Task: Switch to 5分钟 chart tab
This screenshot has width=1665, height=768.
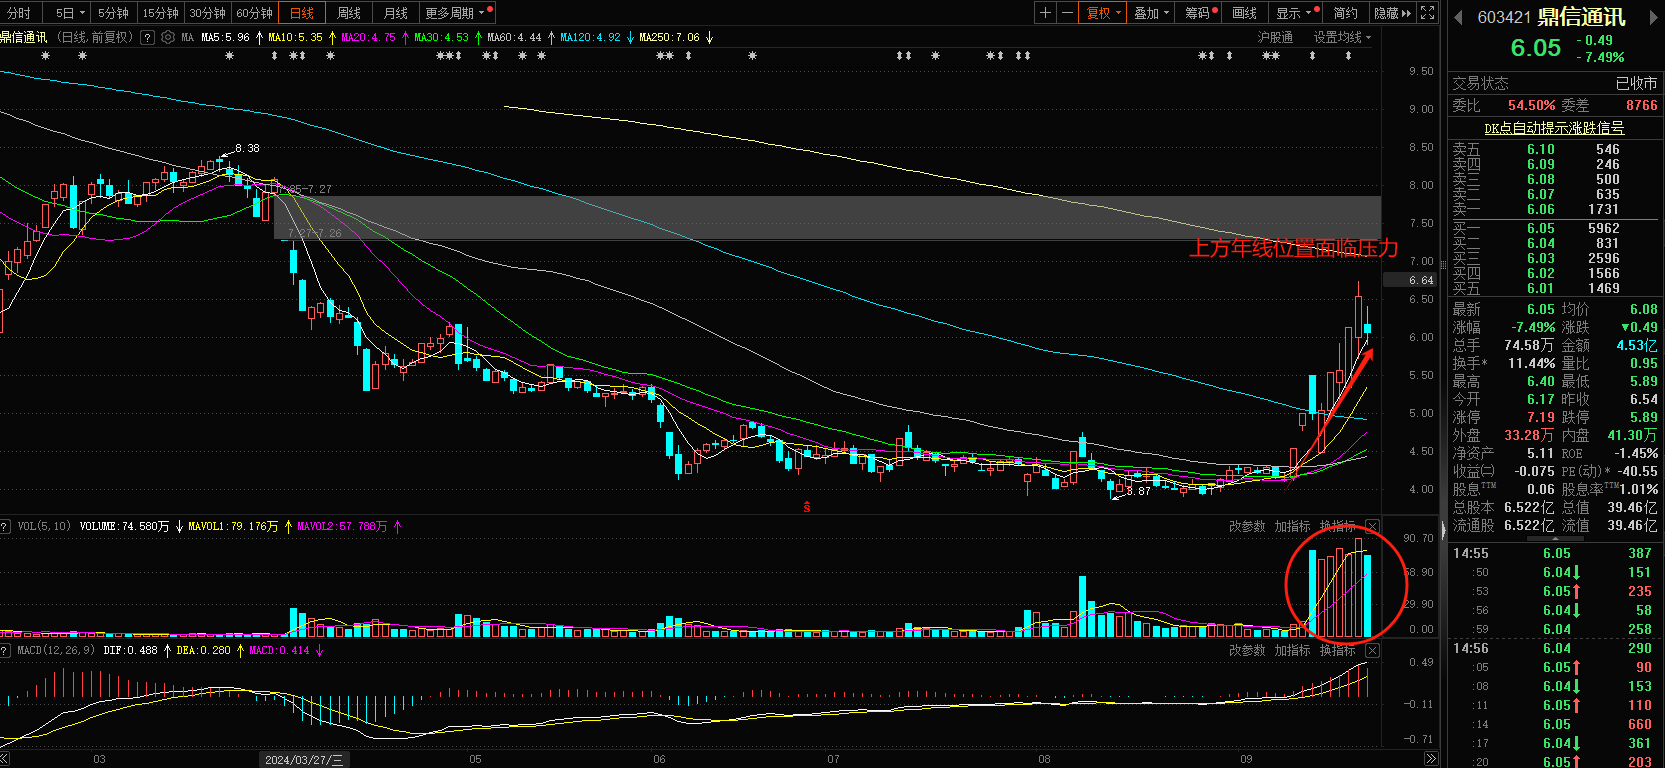Action: (113, 13)
